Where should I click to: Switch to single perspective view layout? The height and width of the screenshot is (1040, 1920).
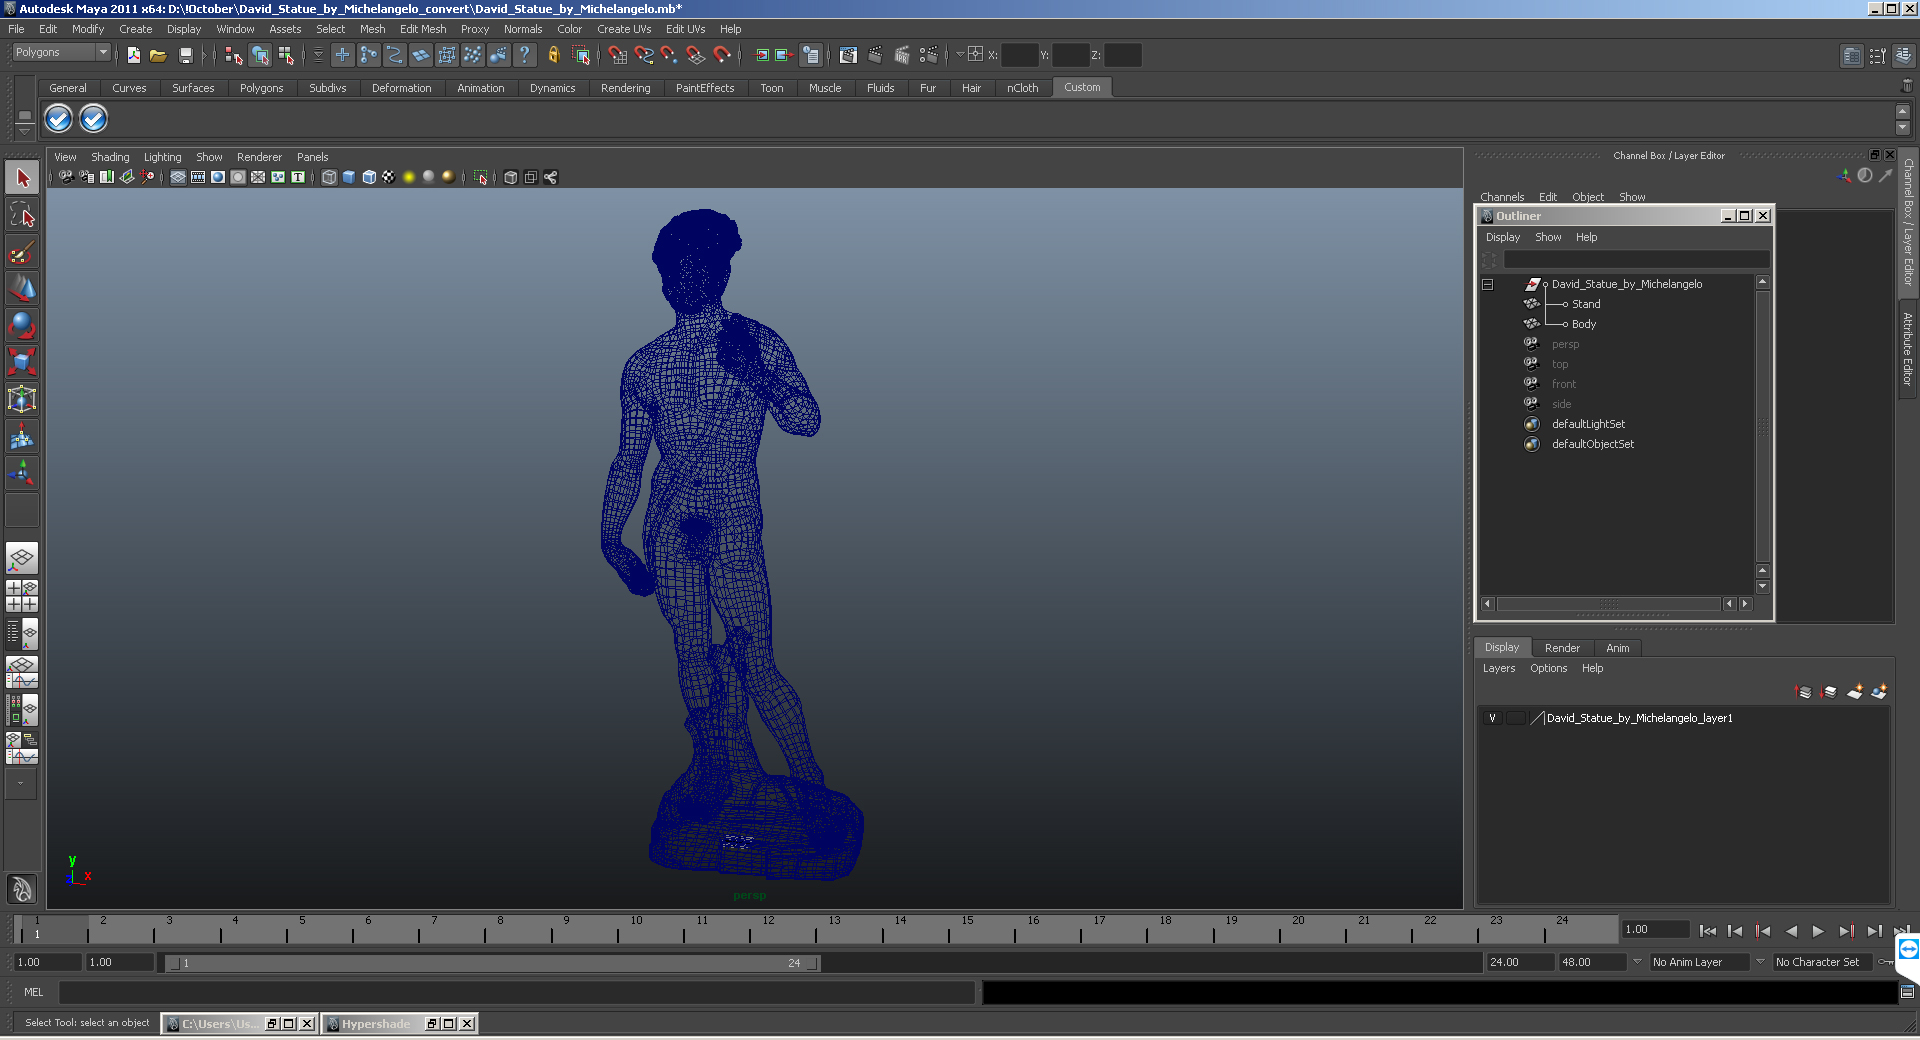(x=22, y=558)
